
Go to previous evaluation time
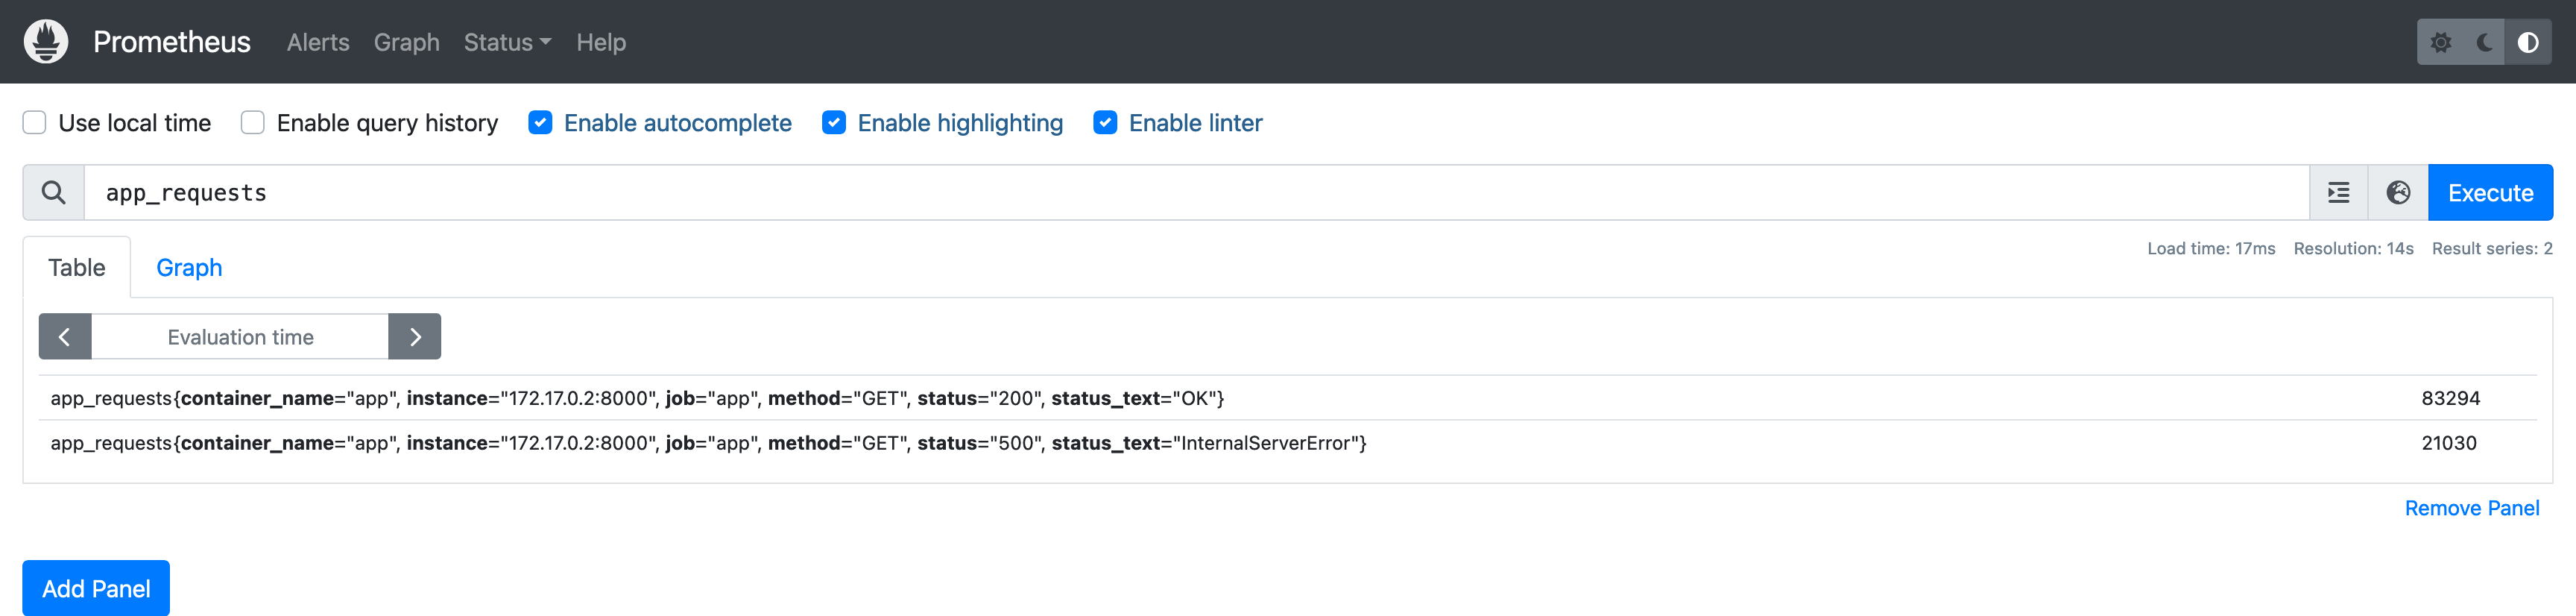coord(65,337)
